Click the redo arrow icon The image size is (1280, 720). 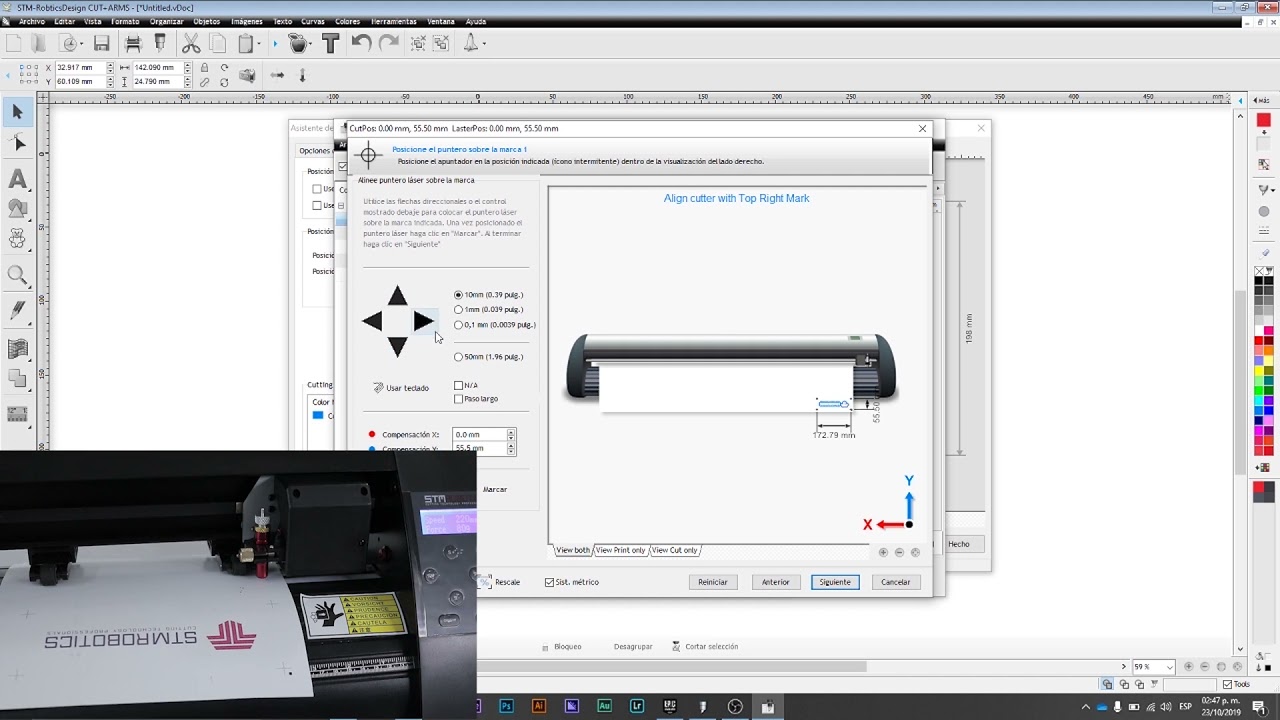pyautogui.click(x=389, y=43)
